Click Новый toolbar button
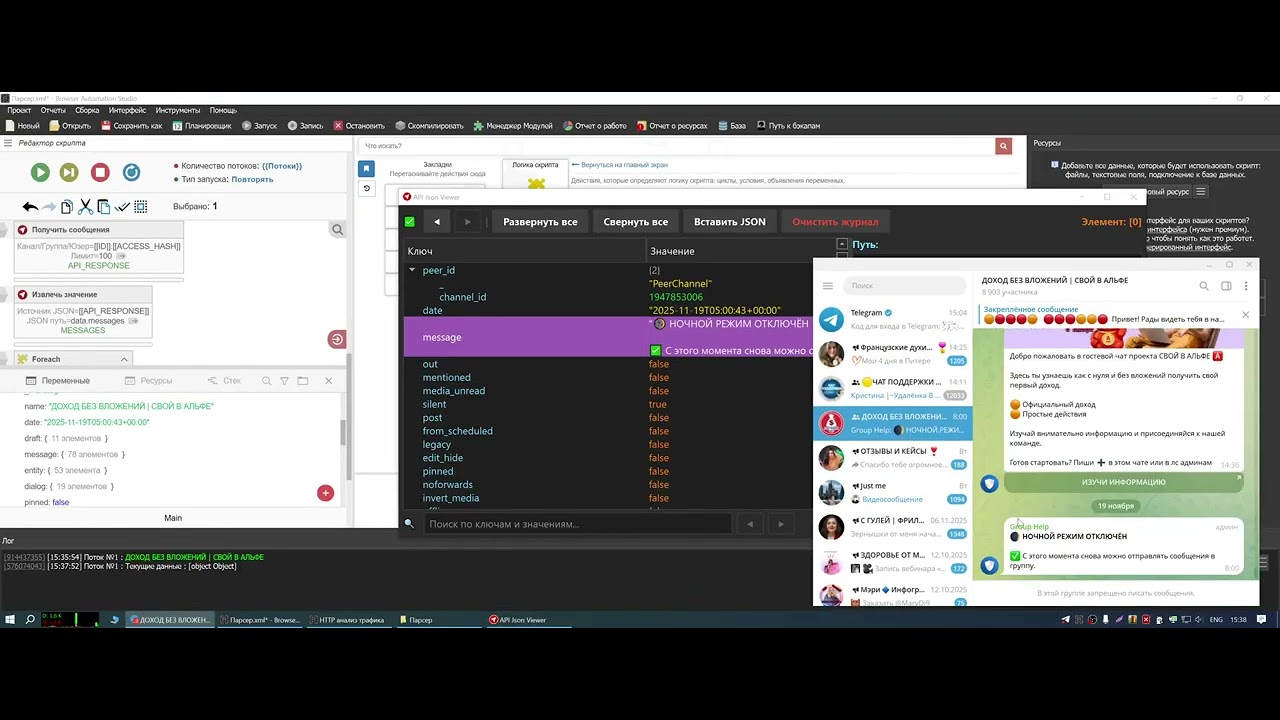Image resolution: width=1280 pixels, height=720 pixels. pos(22,126)
